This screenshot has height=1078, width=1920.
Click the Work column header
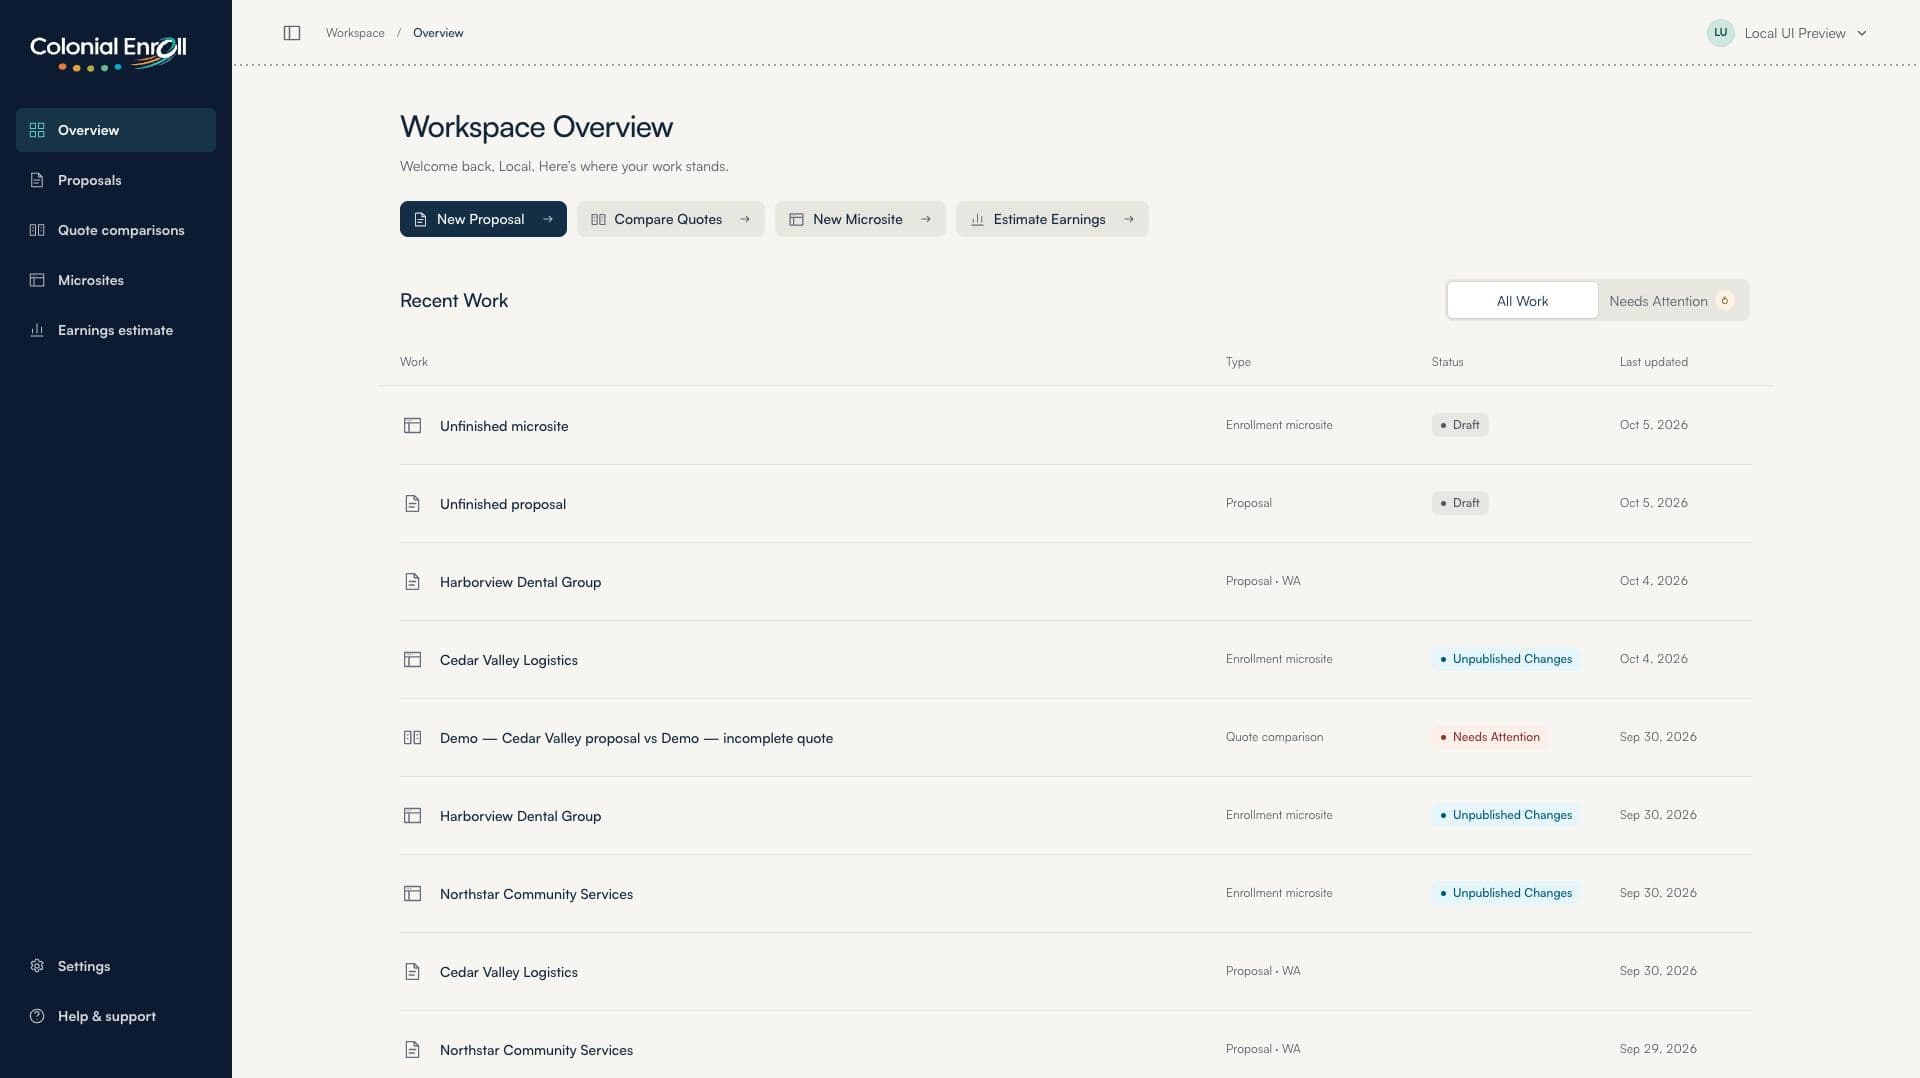[414, 362]
